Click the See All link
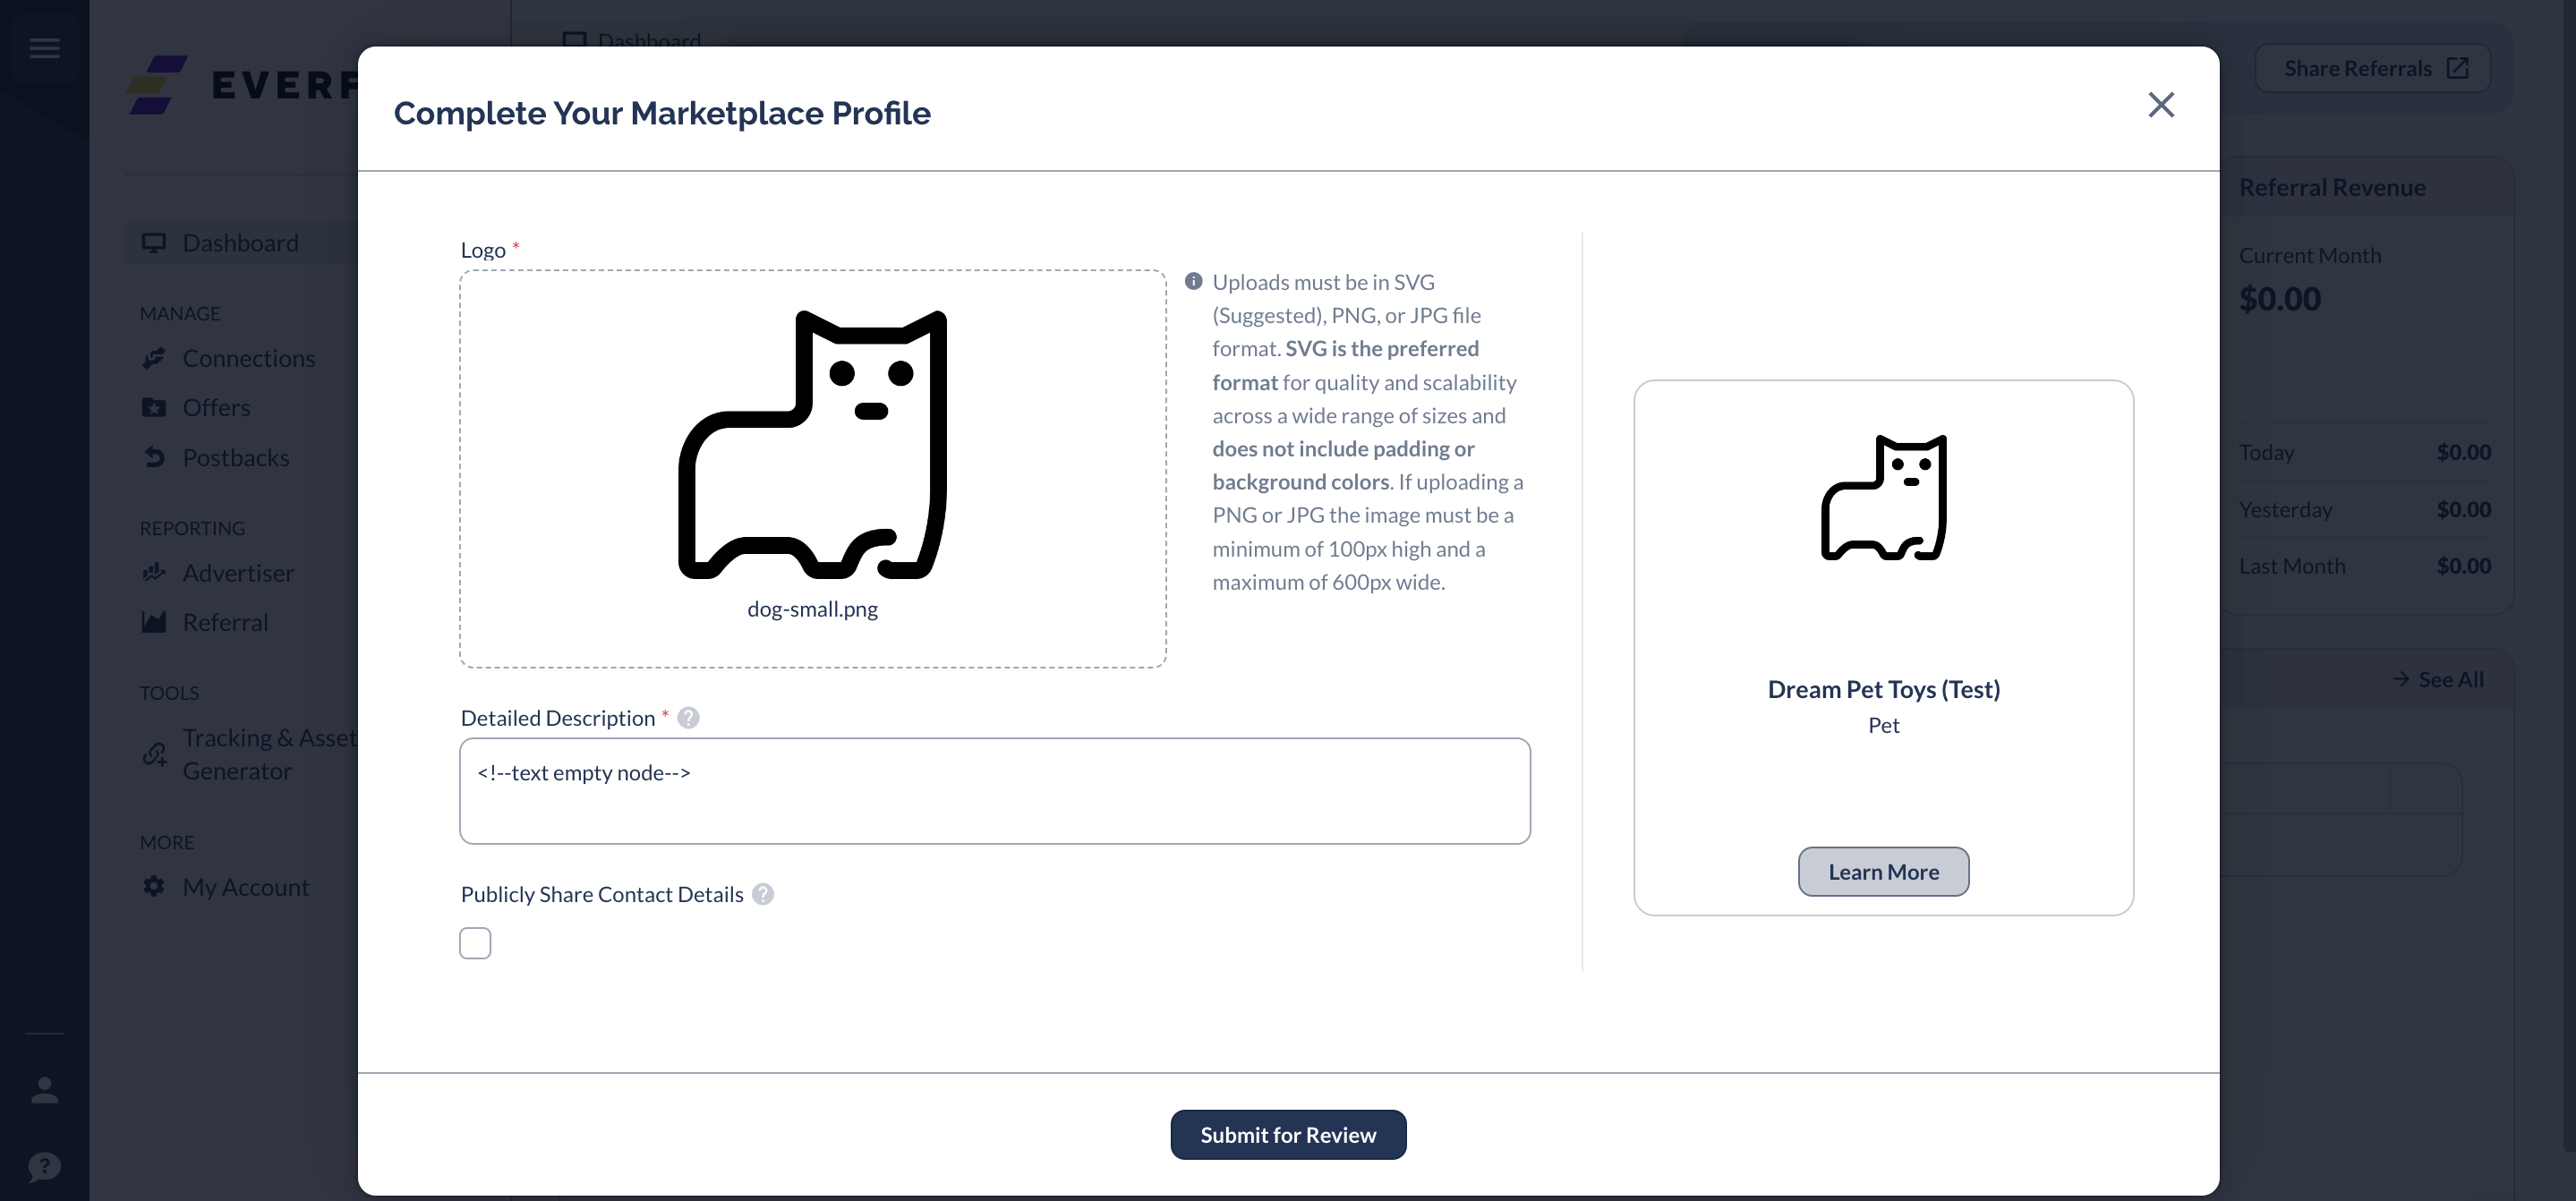2576x1201 pixels. tap(2438, 679)
